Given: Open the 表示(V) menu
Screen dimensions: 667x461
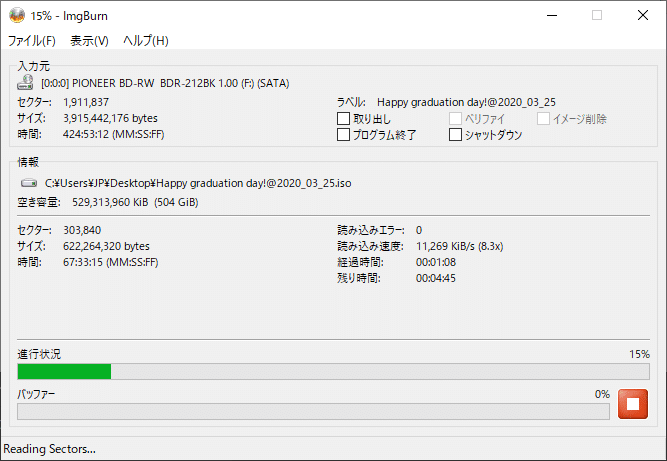Looking at the screenshot, I should [x=89, y=40].
